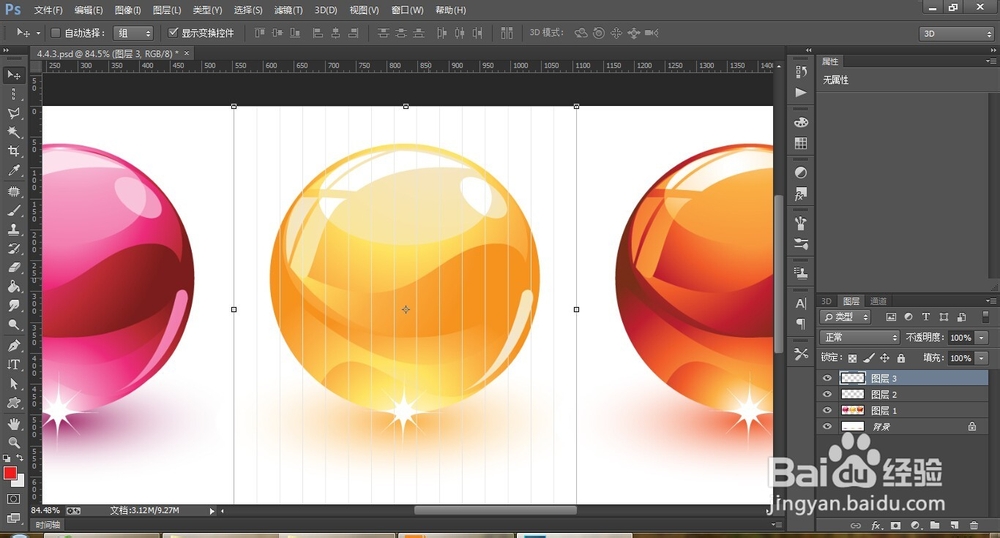This screenshot has width=1000, height=538.
Task: Open the Move tool preset picker arrow
Action: click(38, 33)
